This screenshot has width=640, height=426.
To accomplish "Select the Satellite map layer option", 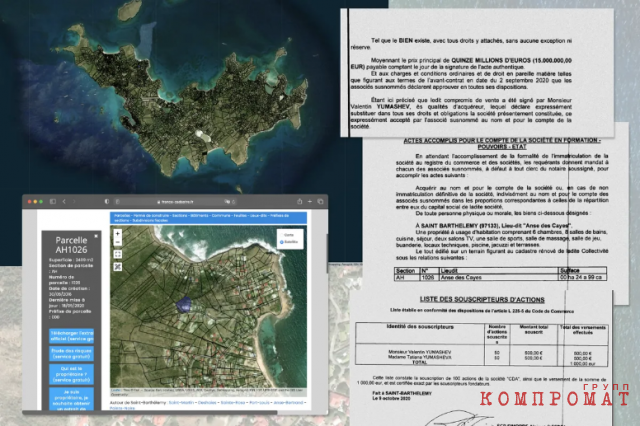I will (289, 242).
